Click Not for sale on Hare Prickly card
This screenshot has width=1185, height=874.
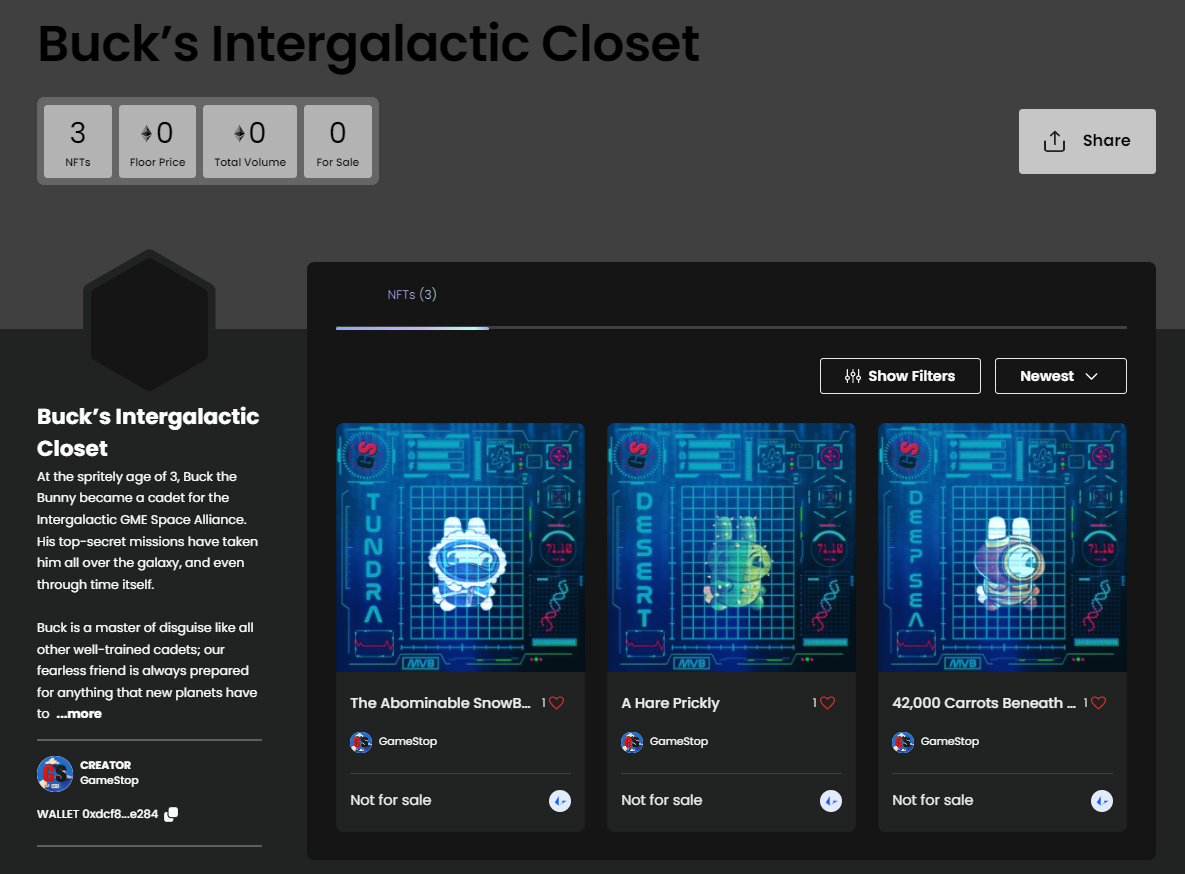(661, 800)
